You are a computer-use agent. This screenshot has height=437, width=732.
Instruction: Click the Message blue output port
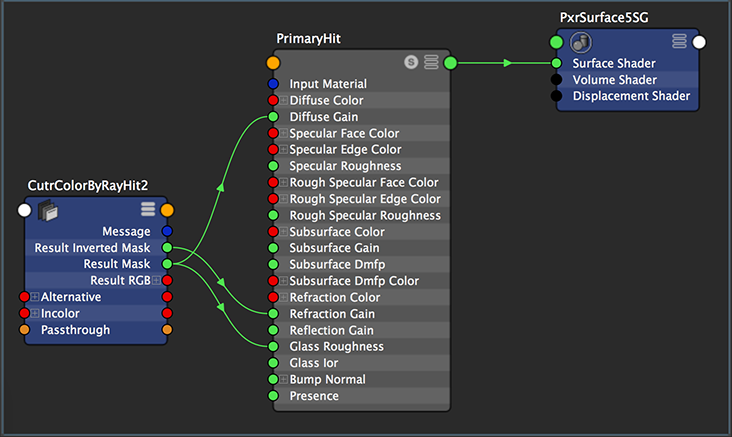click(167, 231)
